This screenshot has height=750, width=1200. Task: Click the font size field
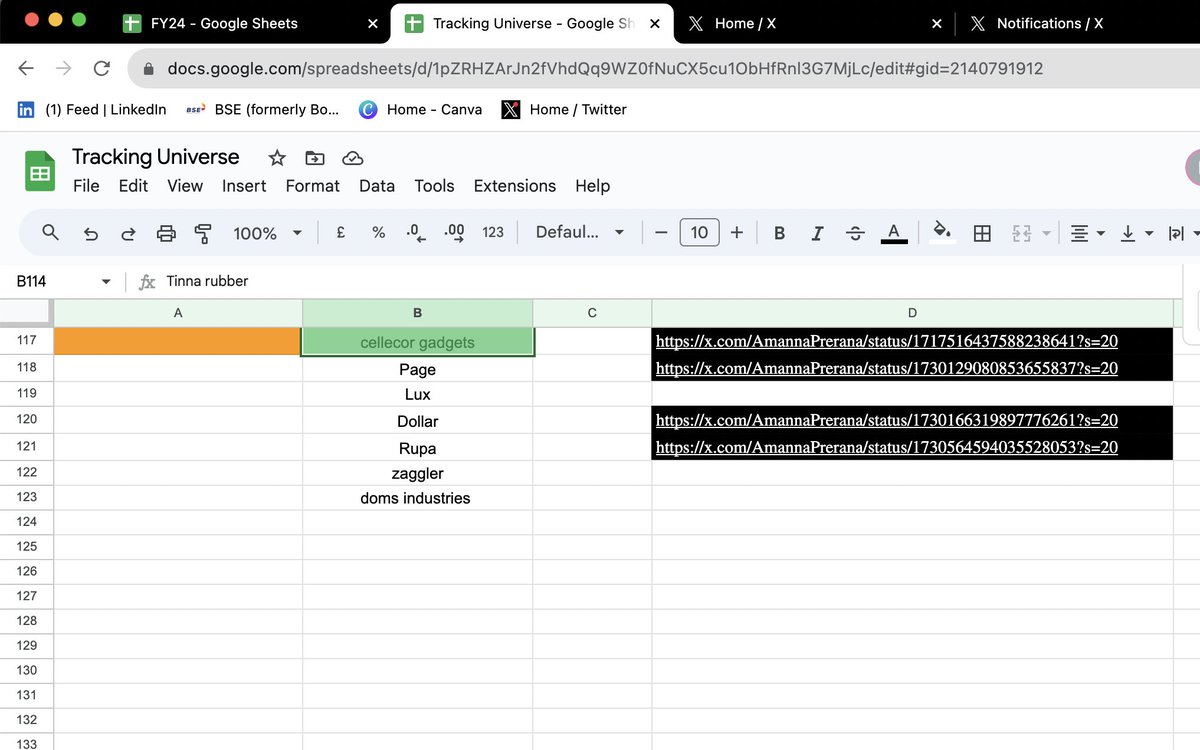click(699, 233)
